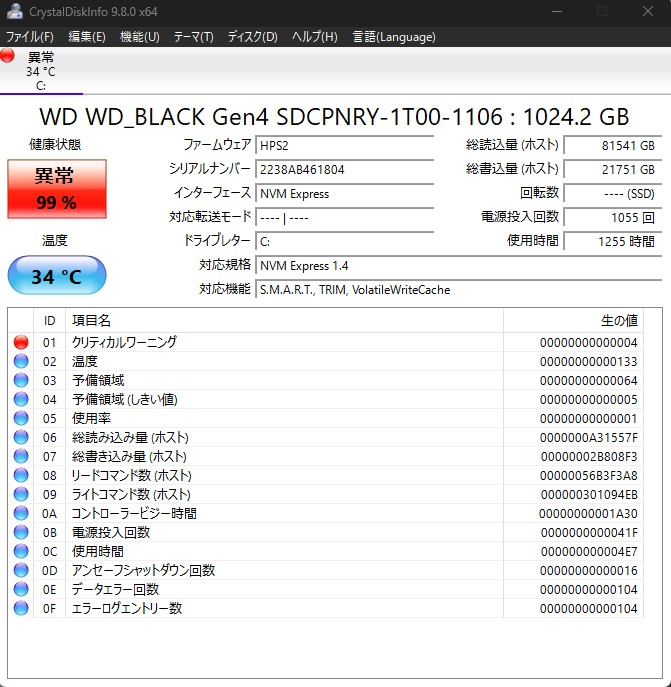Select the リードコマンド数 (ホスト) row name
This screenshot has height=687, width=671.
coord(131,475)
